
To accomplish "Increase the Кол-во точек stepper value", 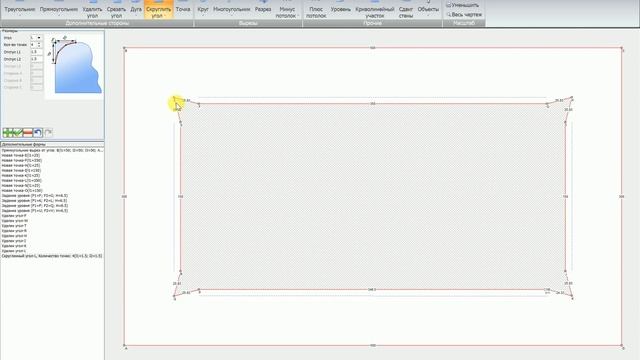I will coord(40,43).
